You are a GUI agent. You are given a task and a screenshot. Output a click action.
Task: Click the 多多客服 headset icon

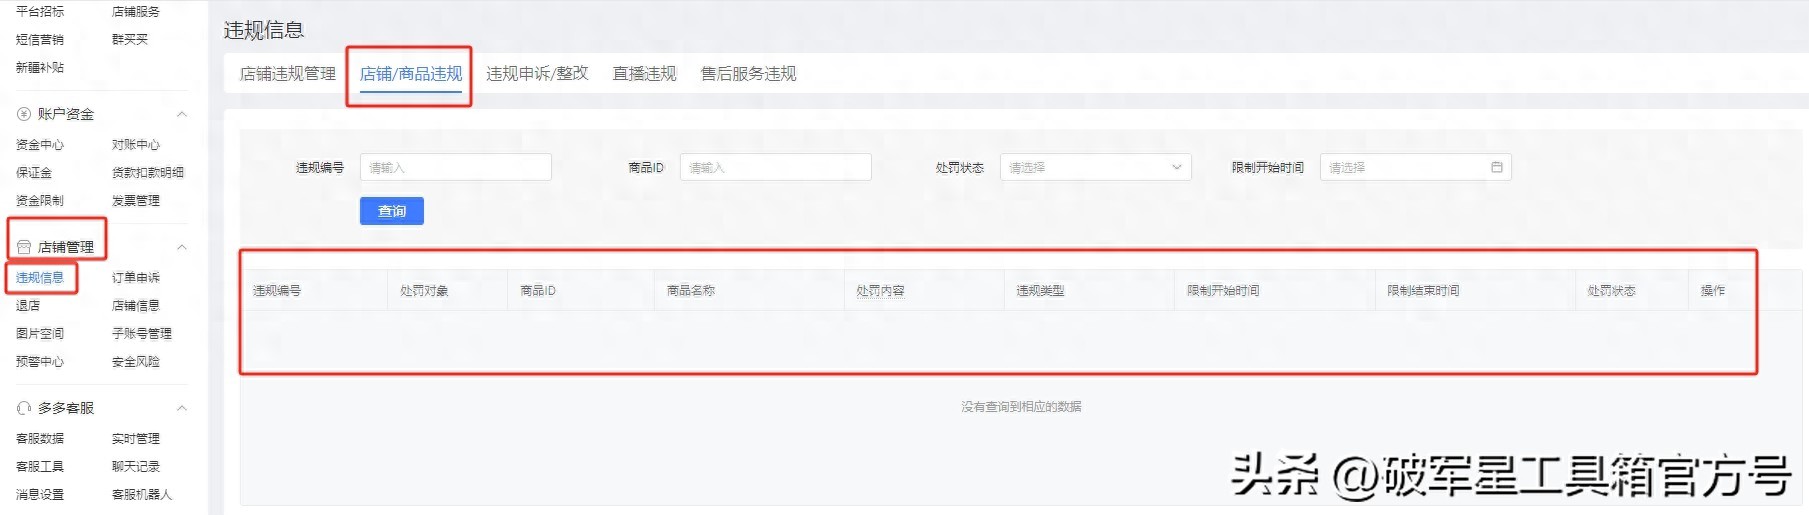coord(24,408)
